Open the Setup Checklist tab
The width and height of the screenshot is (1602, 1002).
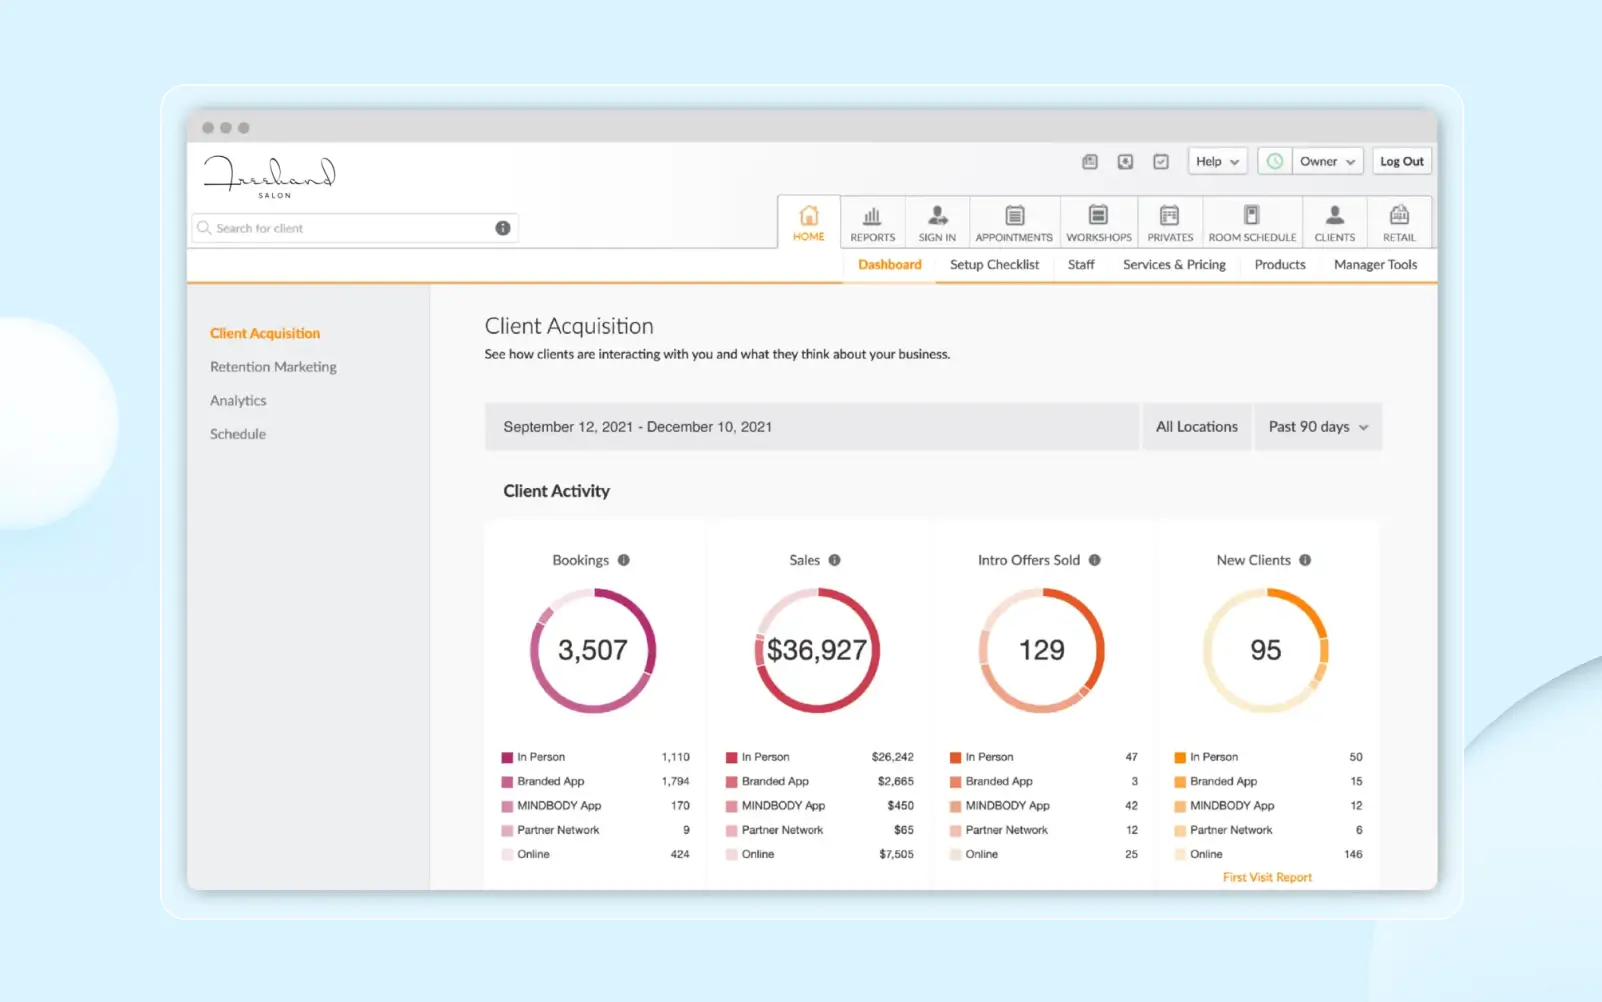point(994,265)
